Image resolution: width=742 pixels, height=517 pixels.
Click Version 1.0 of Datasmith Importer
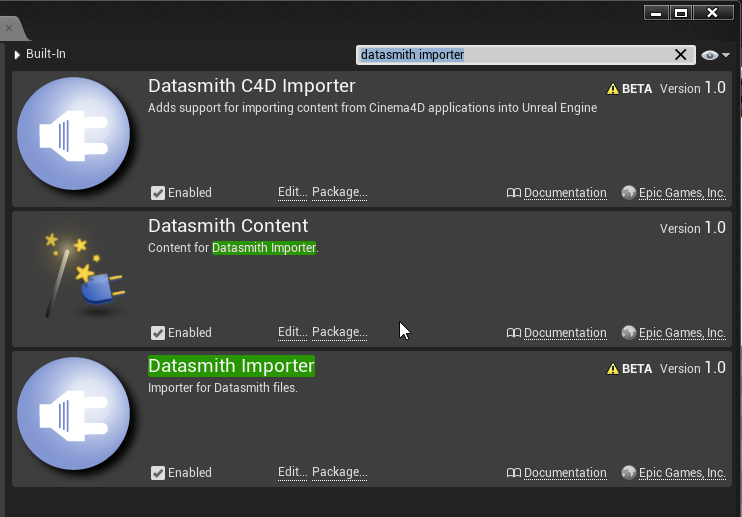click(x=692, y=368)
